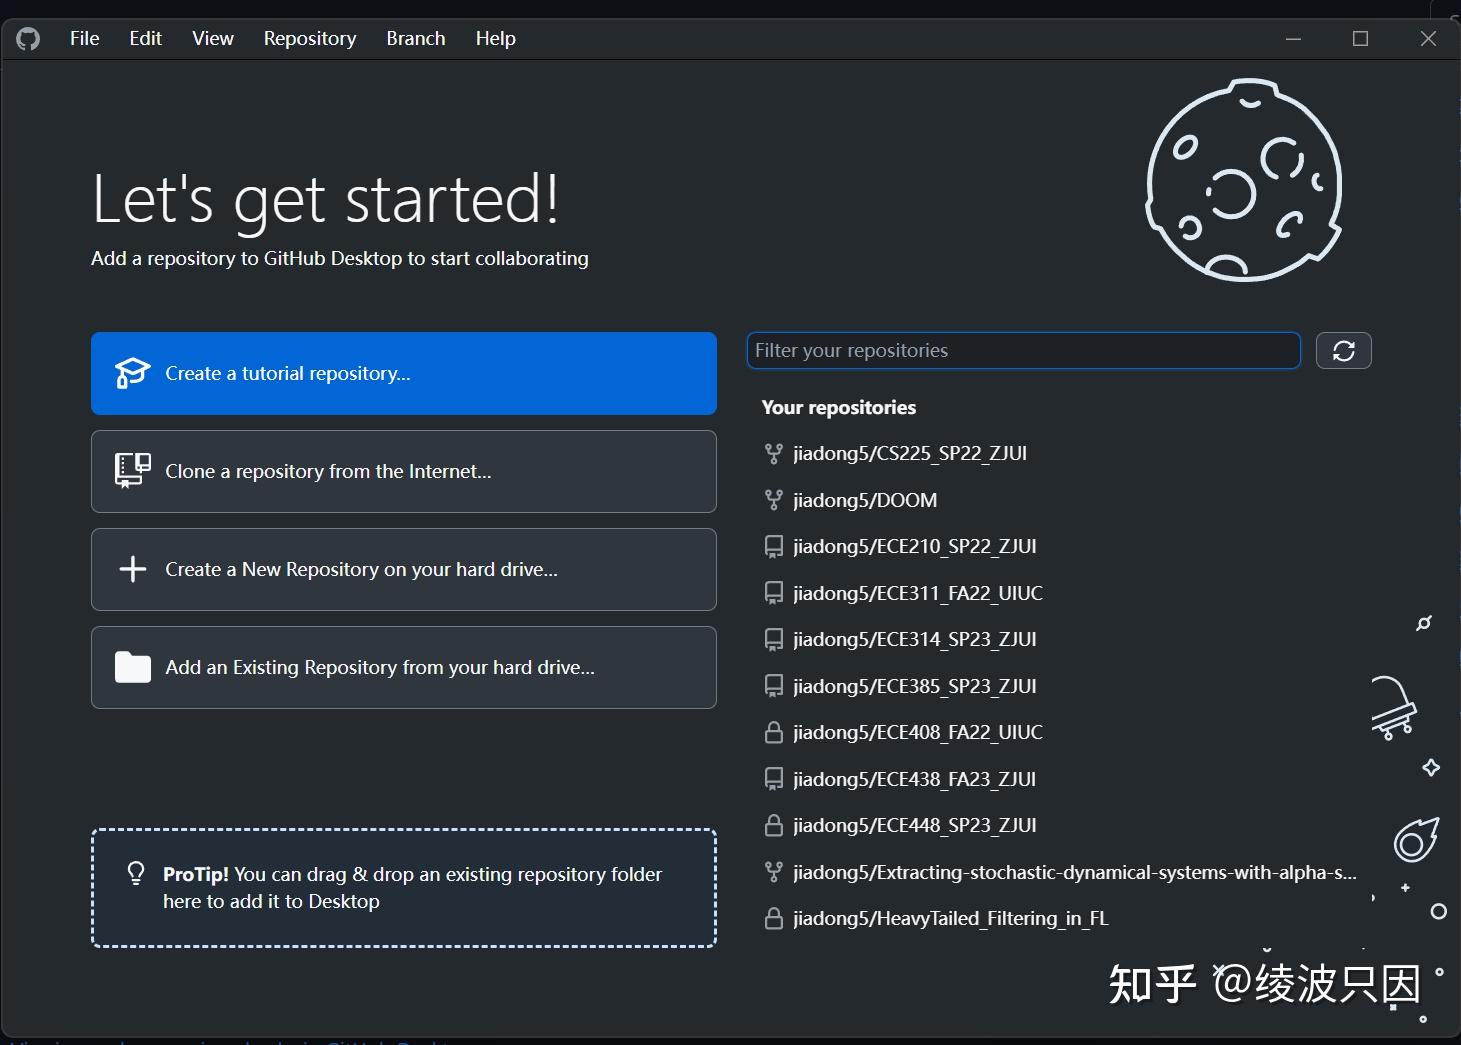Click the plus icon on New Repository button

[131, 569]
